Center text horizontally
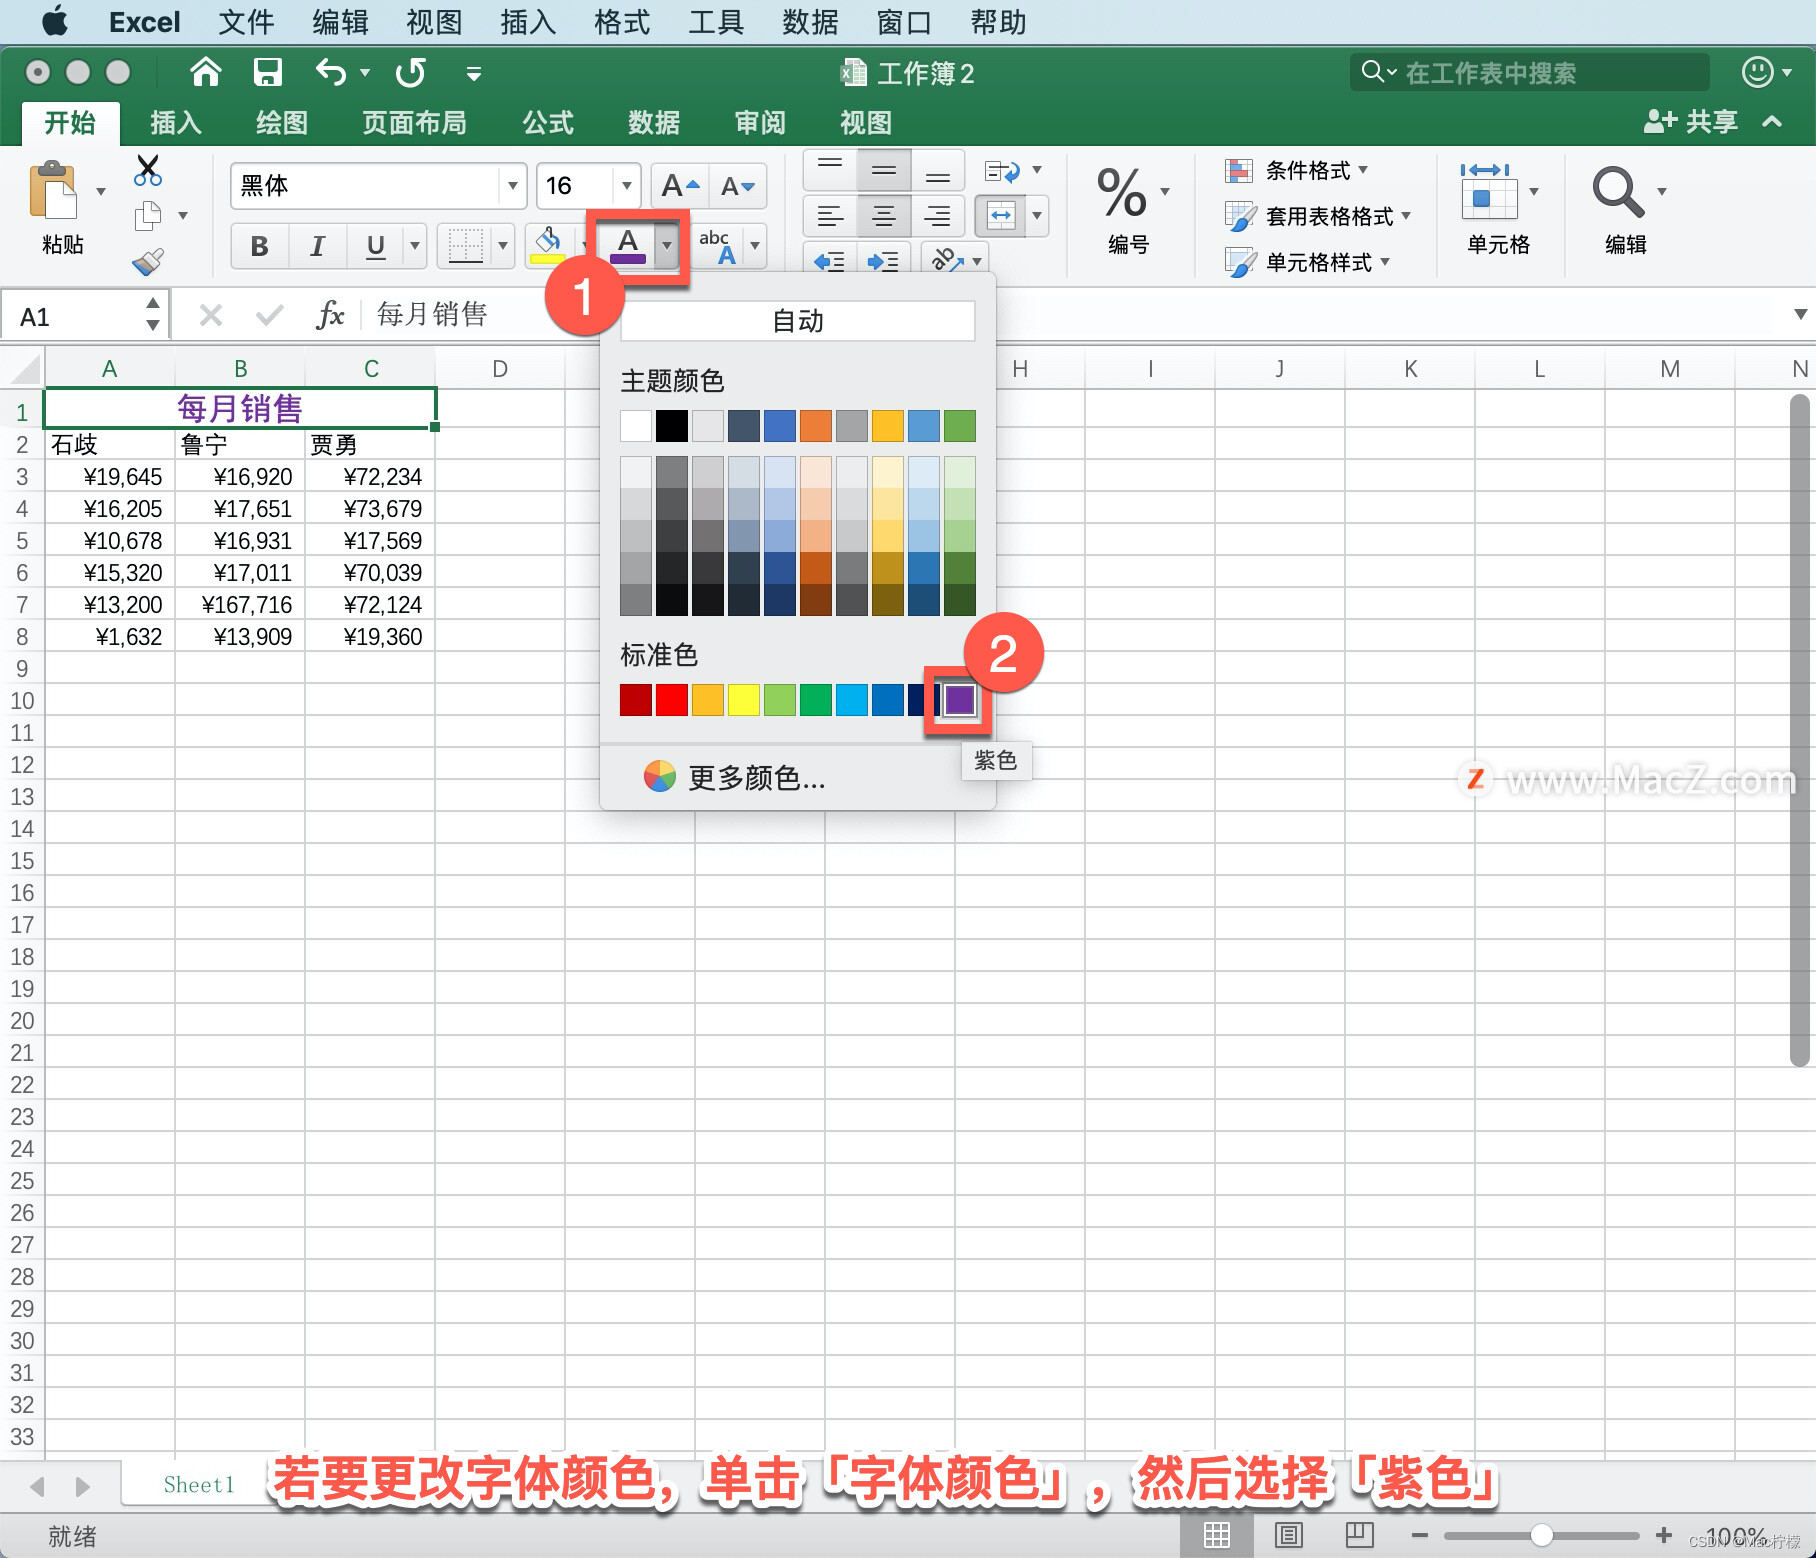 [884, 215]
